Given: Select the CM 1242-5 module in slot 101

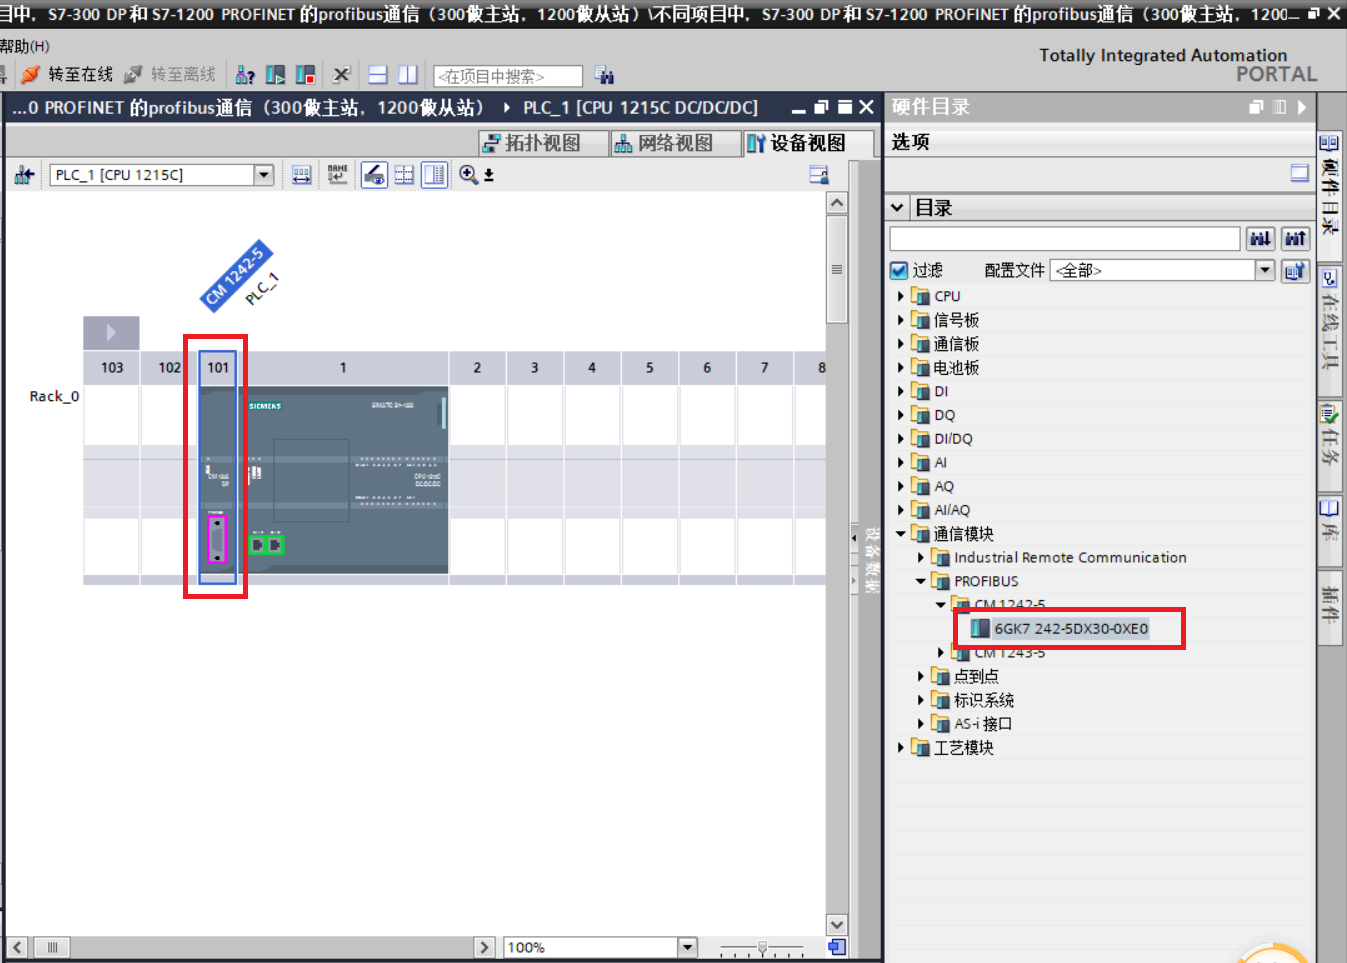Looking at the screenshot, I should click(218, 482).
